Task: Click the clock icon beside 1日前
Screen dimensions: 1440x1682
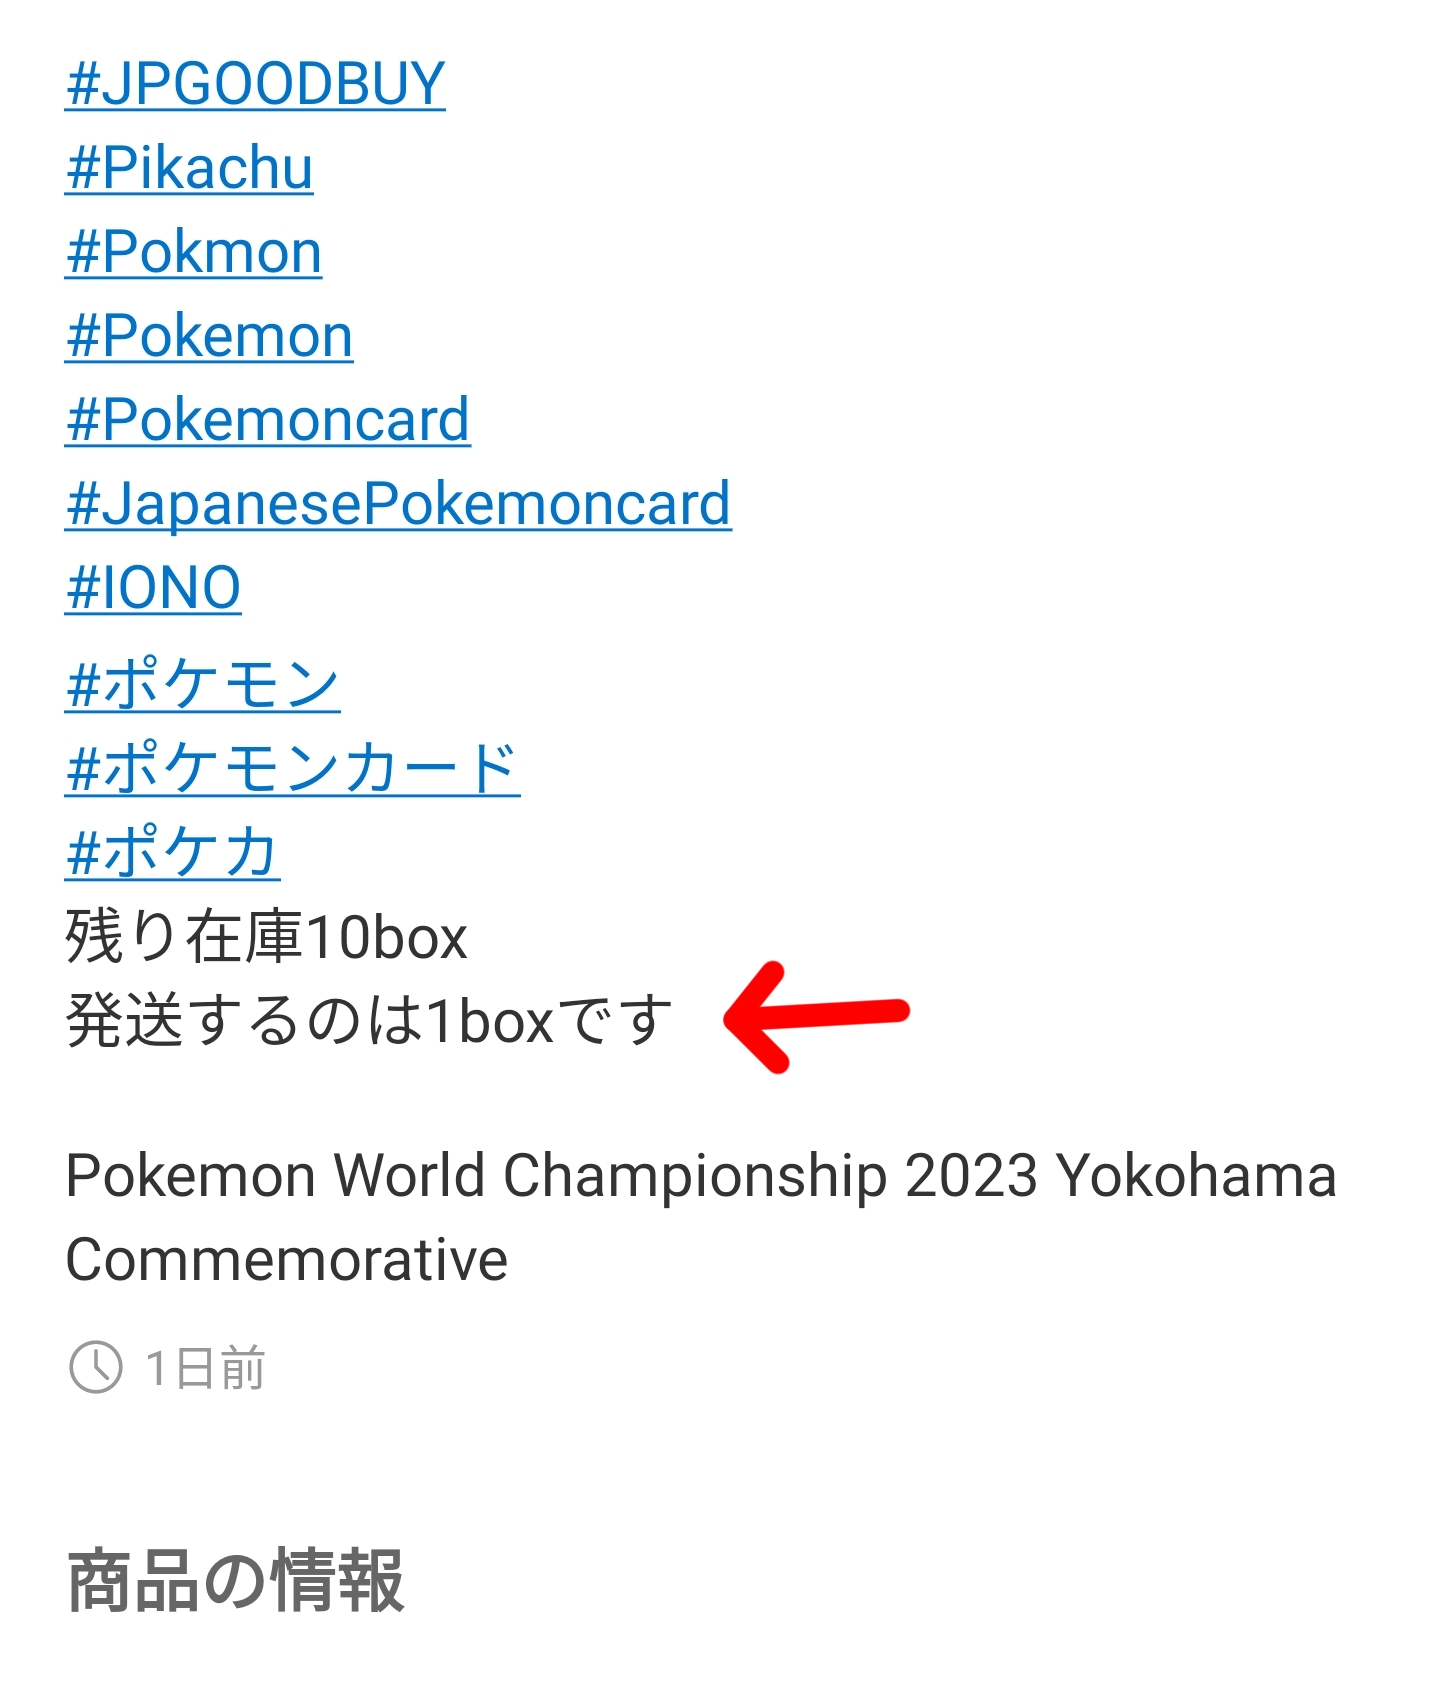Action: pyautogui.click(x=96, y=1367)
